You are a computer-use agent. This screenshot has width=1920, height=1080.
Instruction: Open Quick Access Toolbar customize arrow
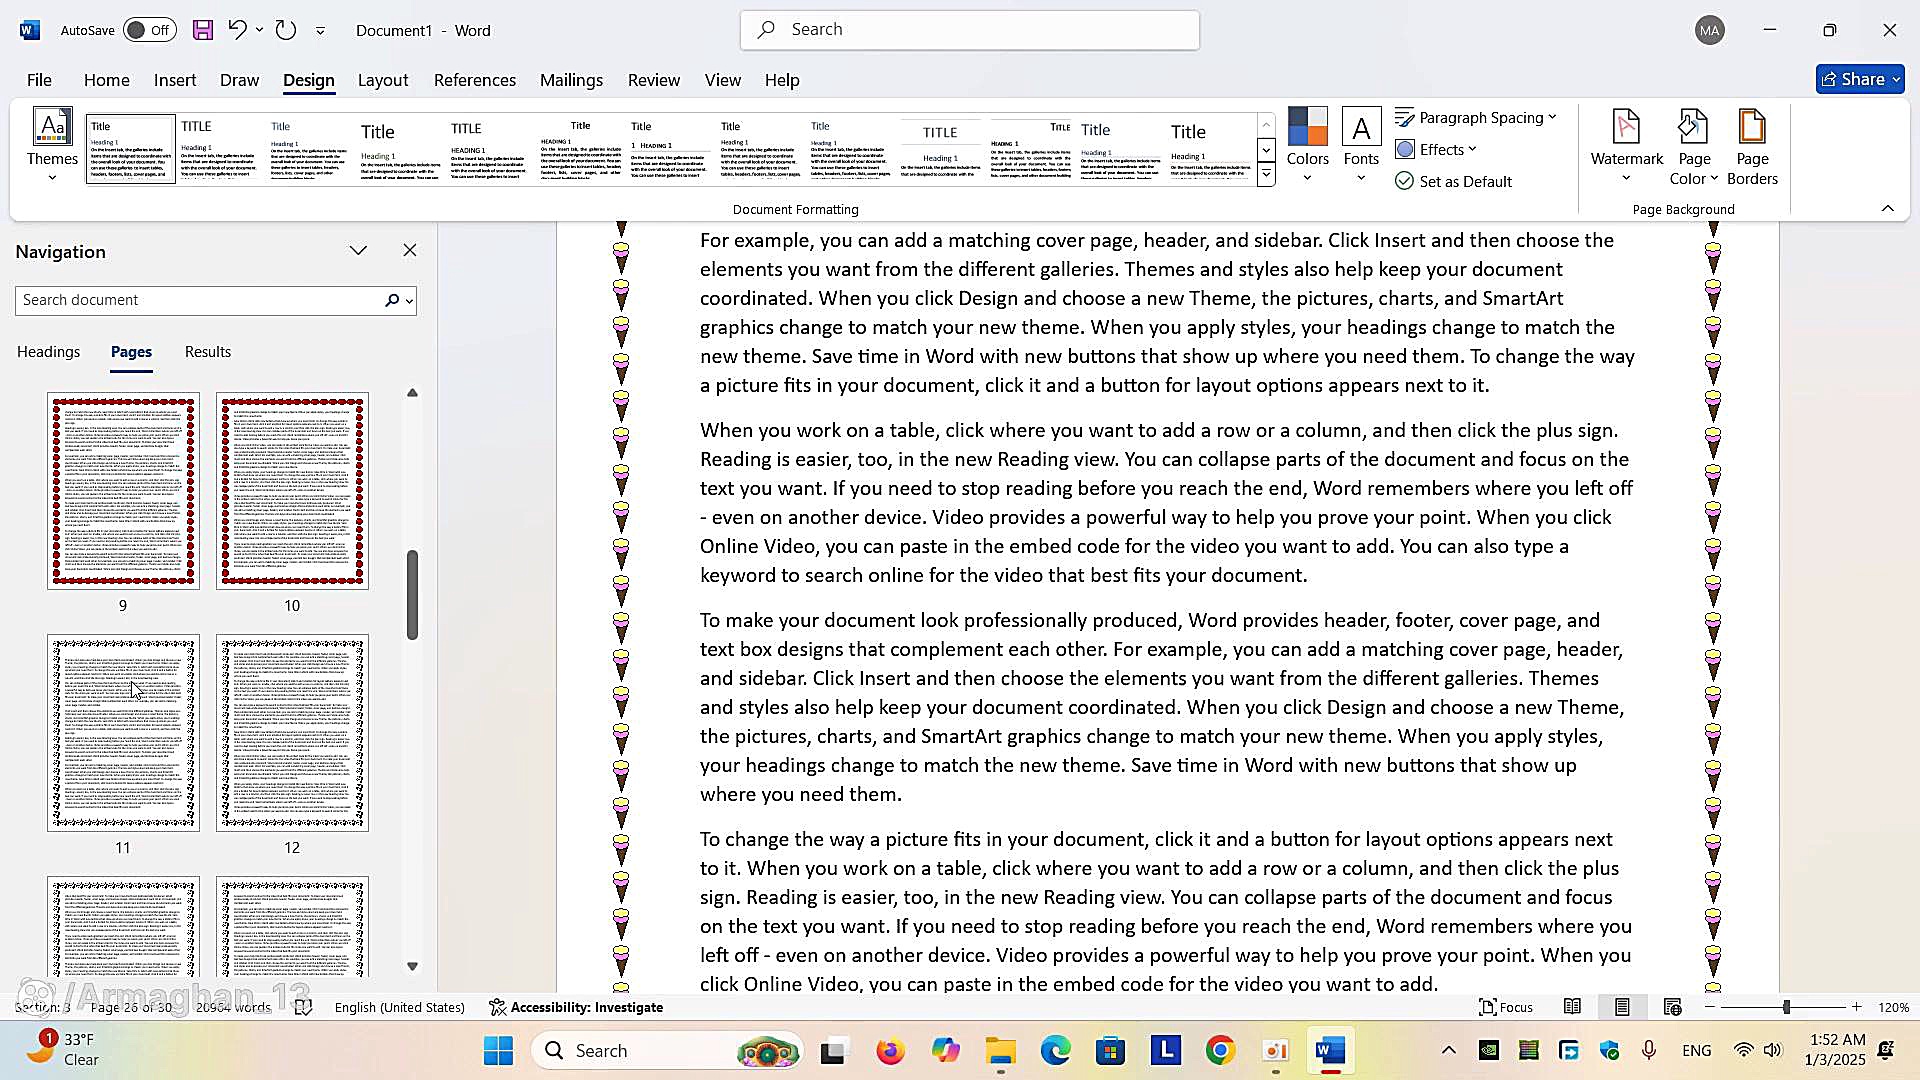[320, 31]
